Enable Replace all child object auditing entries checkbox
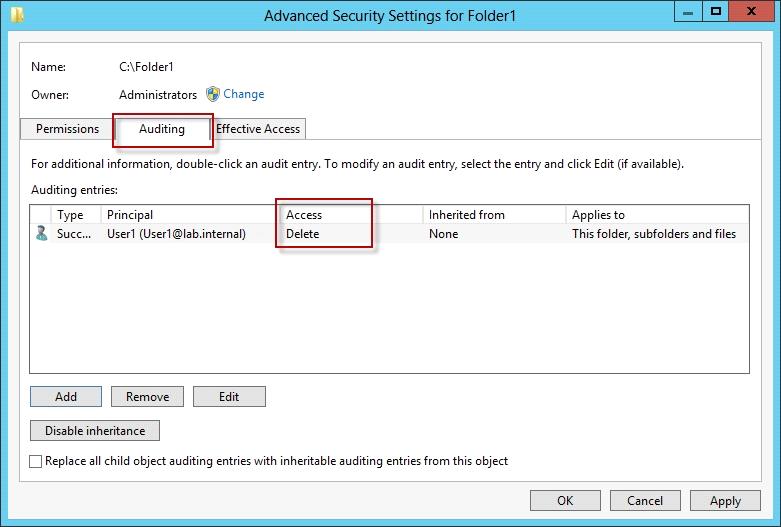 click(x=35, y=461)
